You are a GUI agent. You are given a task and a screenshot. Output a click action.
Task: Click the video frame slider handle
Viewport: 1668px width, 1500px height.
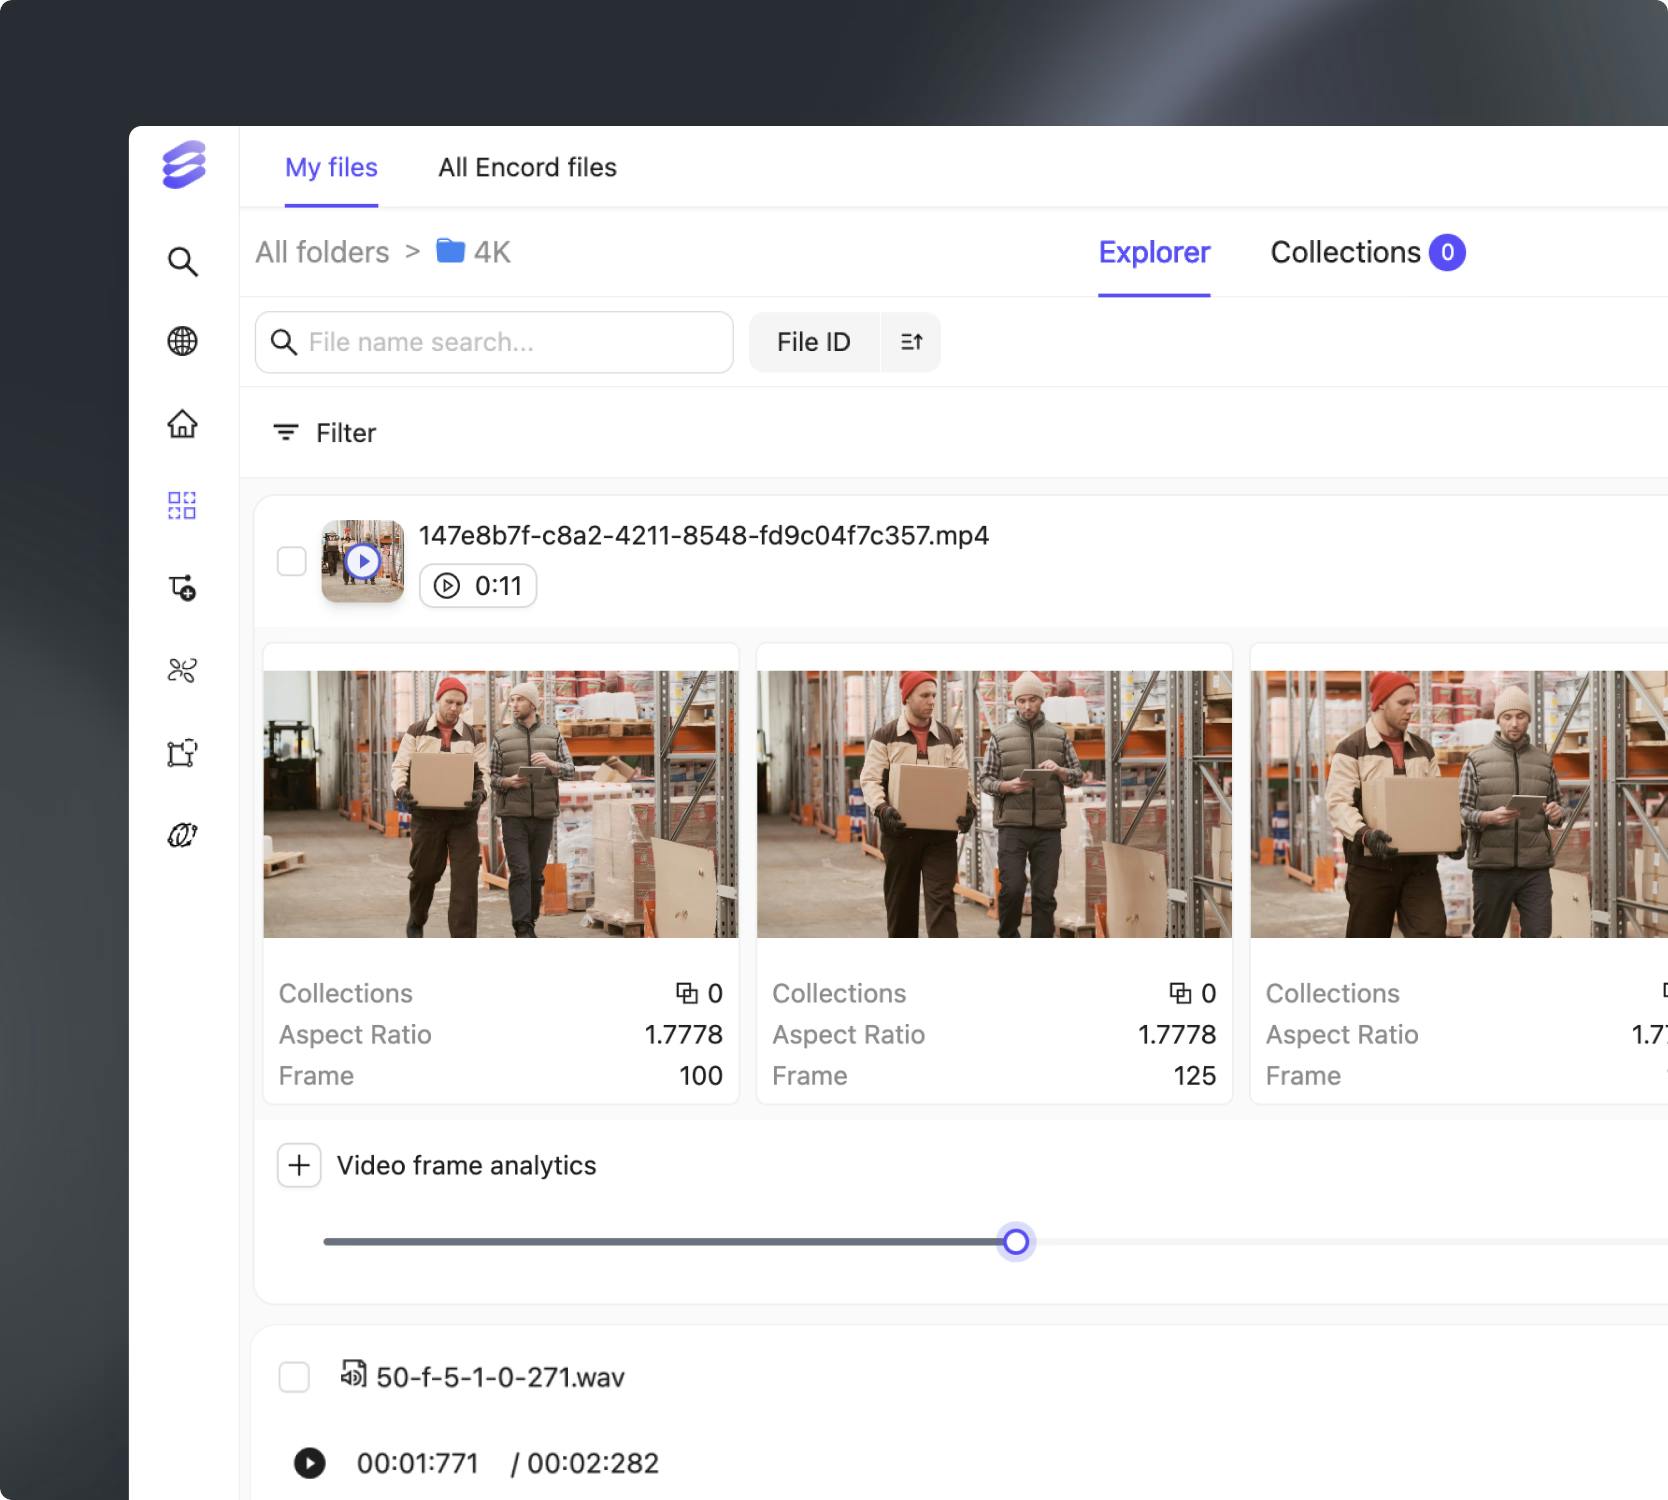pyautogui.click(x=1016, y=1242)
